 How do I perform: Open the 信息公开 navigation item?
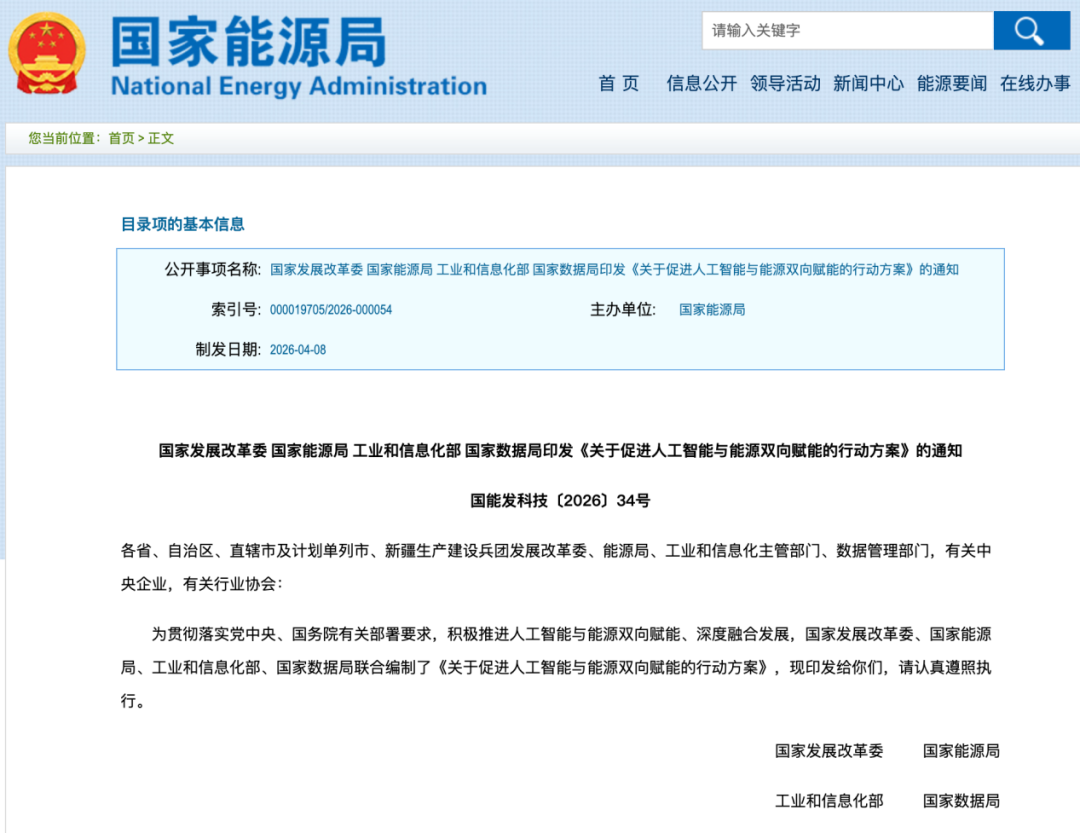701,84
